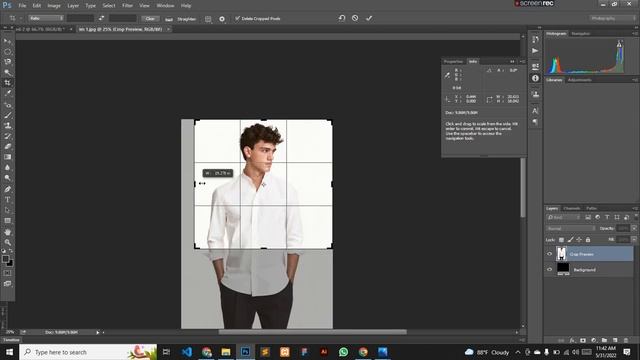Add a layer style fx button
The width and height of the screenshot is (640, 360).
click(572, 340)
